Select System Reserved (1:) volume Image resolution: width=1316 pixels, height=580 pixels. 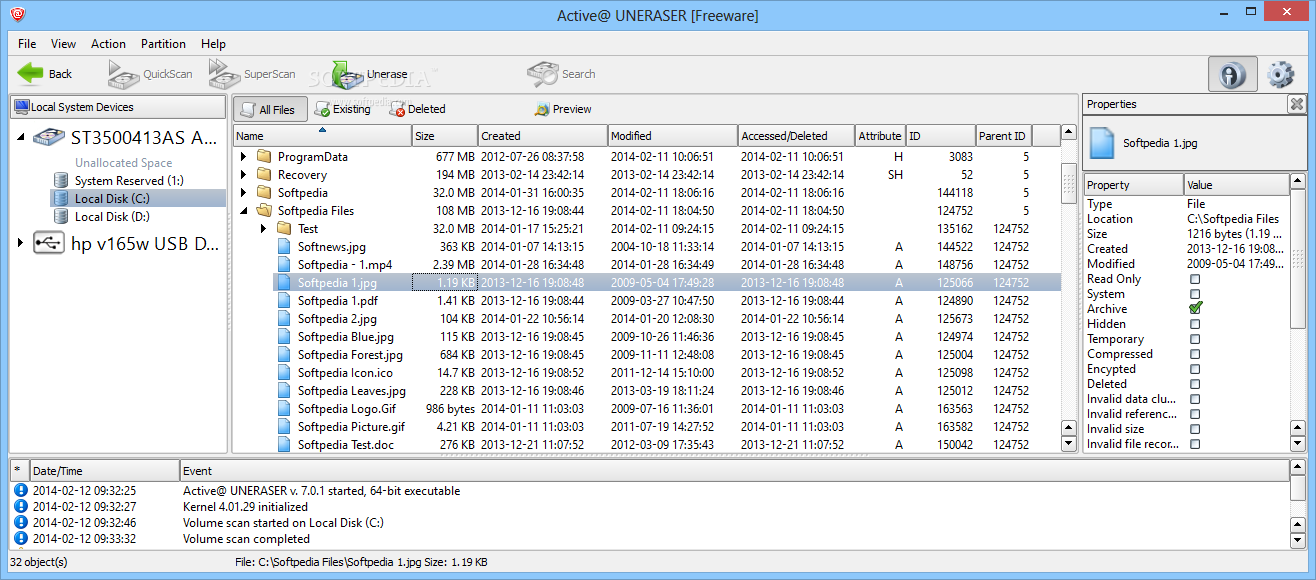[119, 181]
